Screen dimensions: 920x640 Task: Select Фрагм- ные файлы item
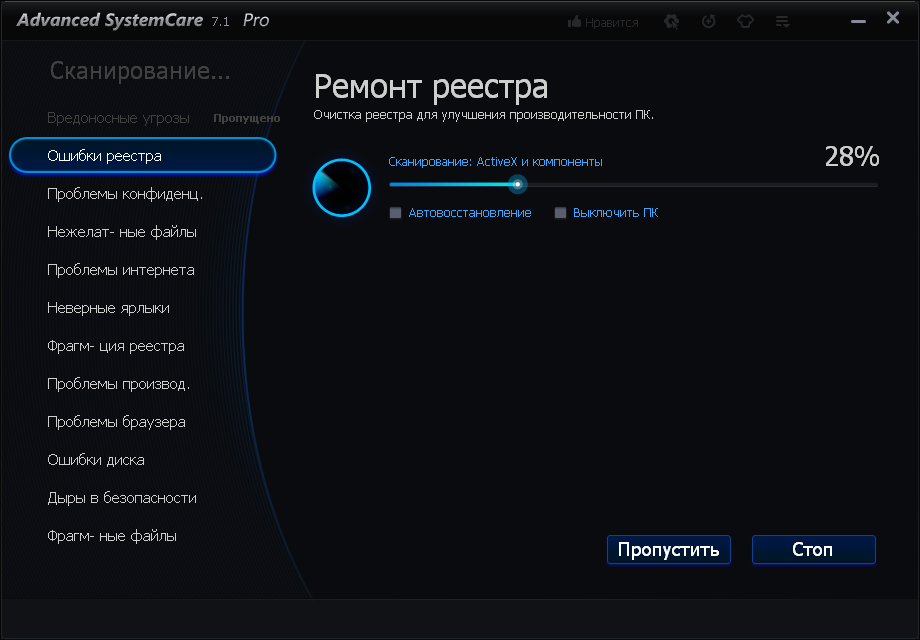click(x=111, y=536)
